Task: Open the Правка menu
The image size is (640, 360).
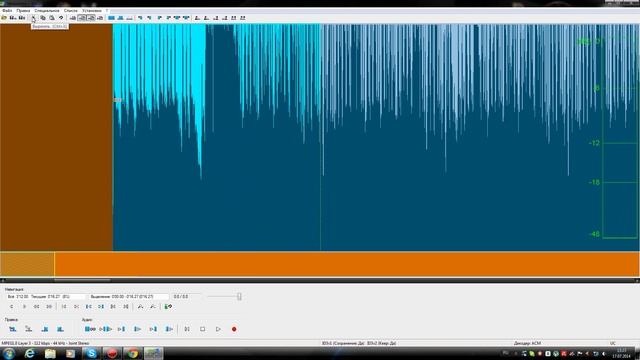Action: point(23,11)
